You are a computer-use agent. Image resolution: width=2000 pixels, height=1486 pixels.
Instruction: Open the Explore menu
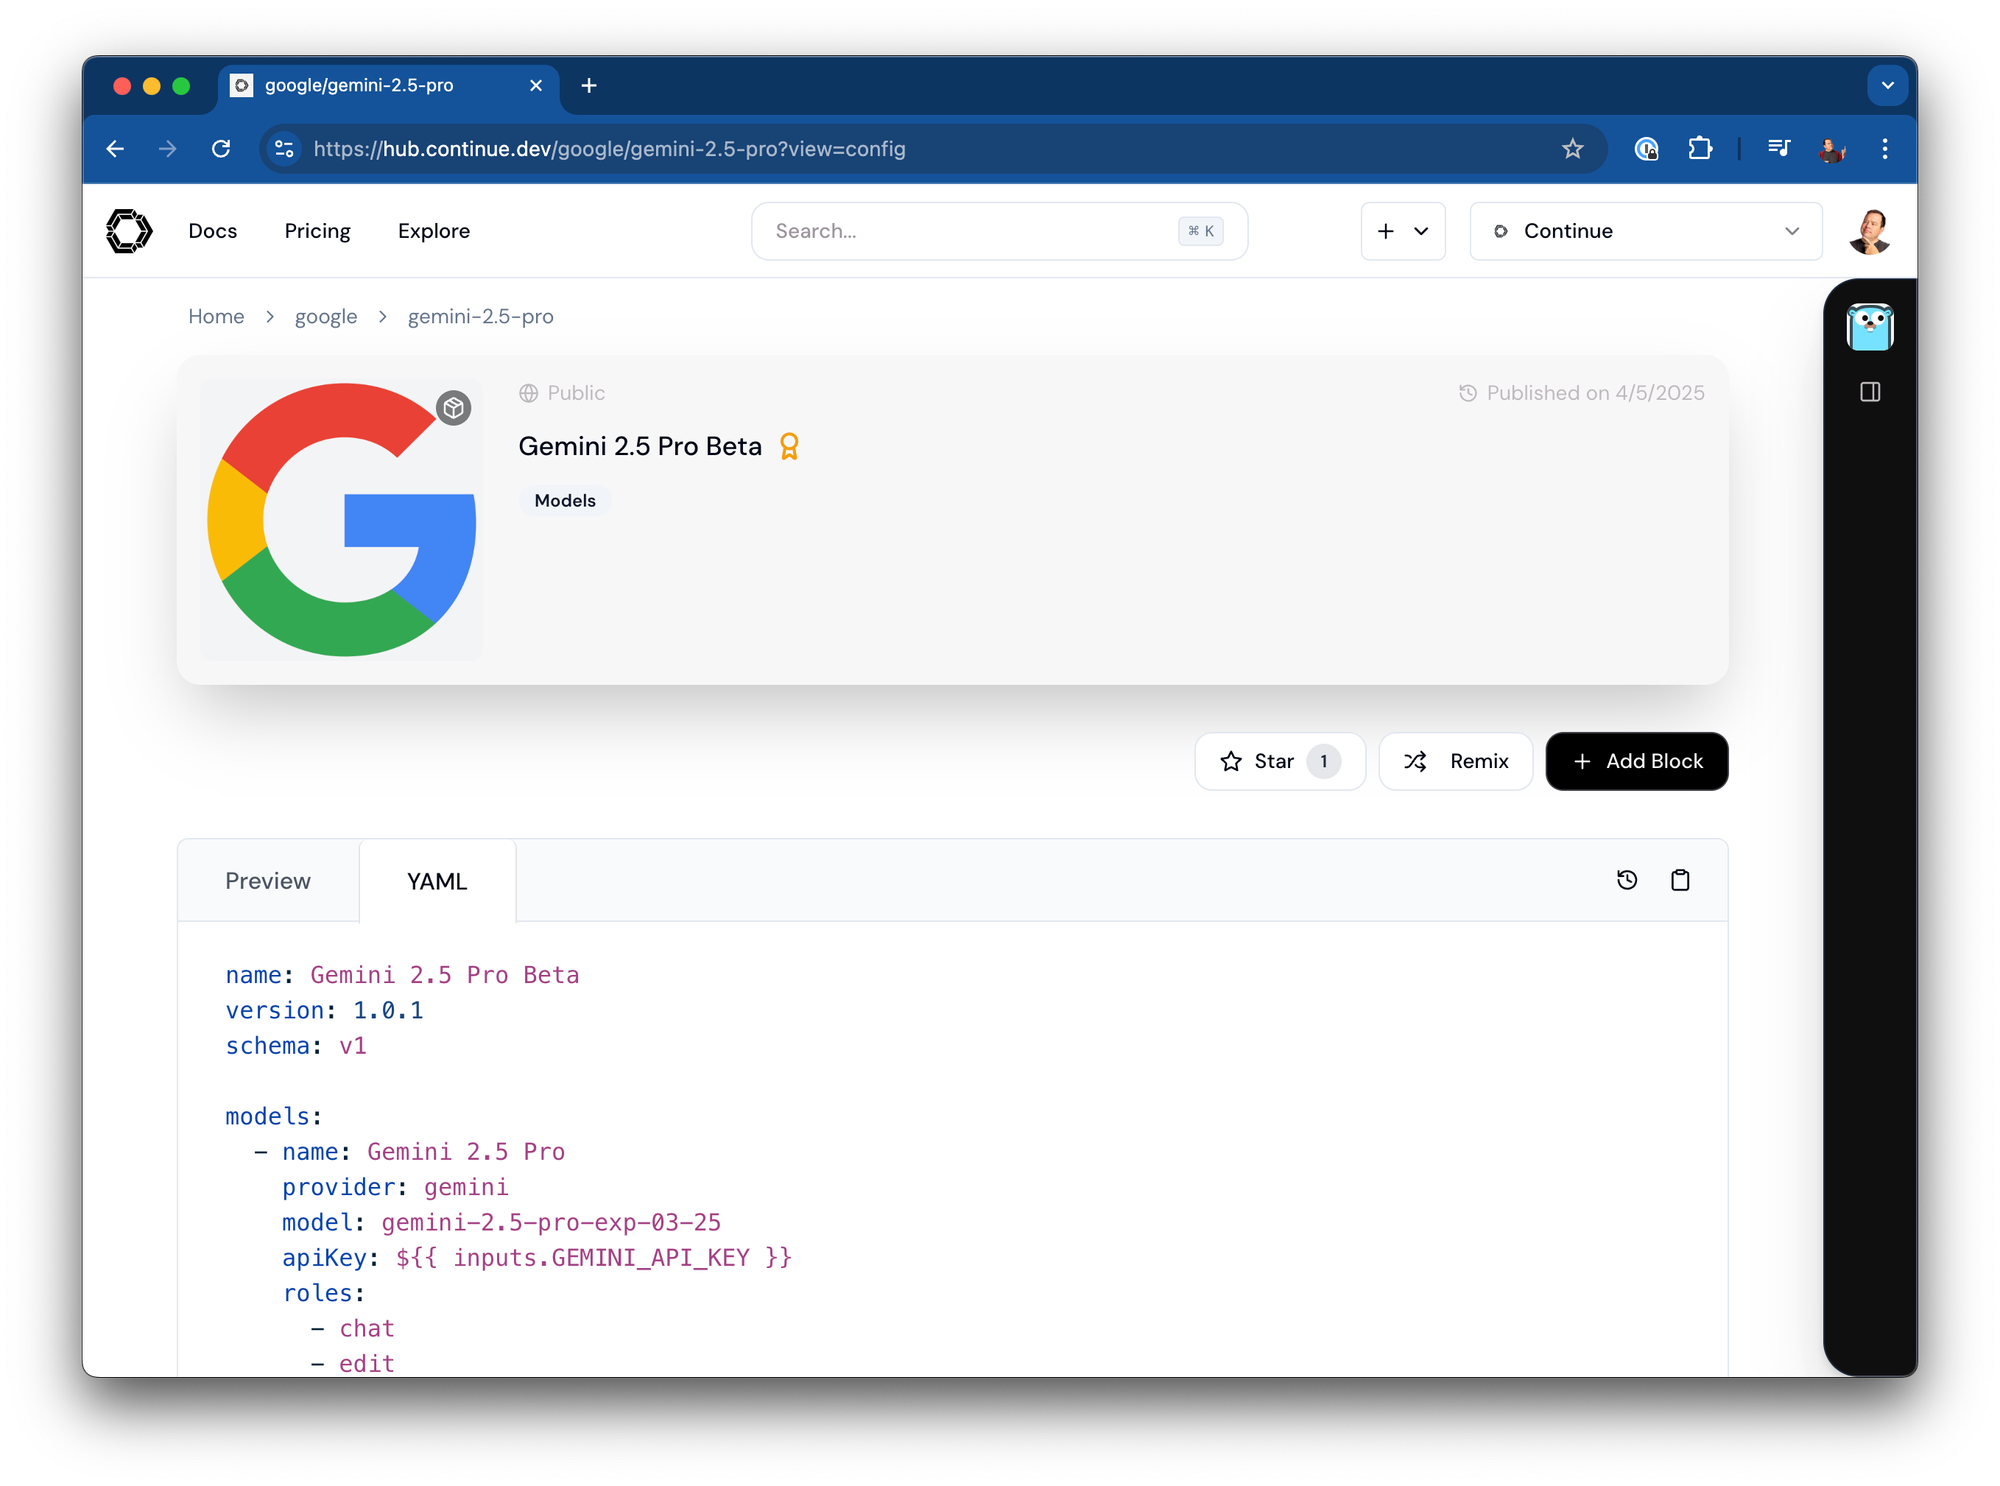[x=433, y=231]
